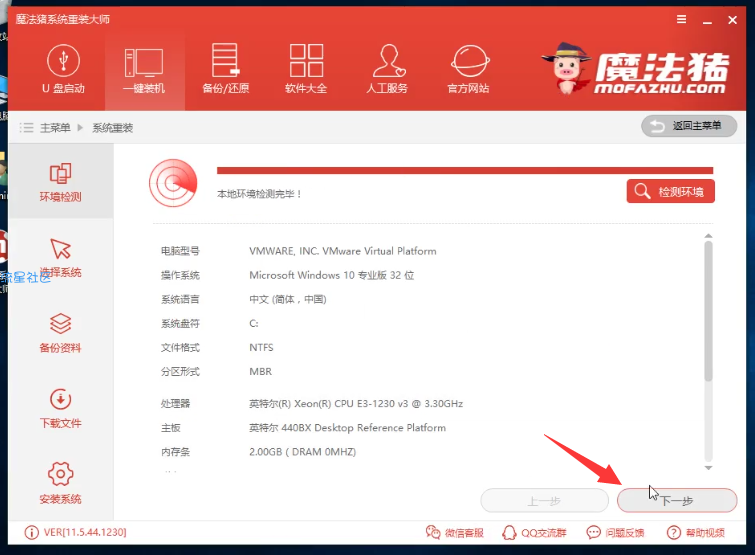Close the 魔法猪系统重装大师 window
Image resolution: width=755 pixels, height=555 pixels.
(732, 20)
